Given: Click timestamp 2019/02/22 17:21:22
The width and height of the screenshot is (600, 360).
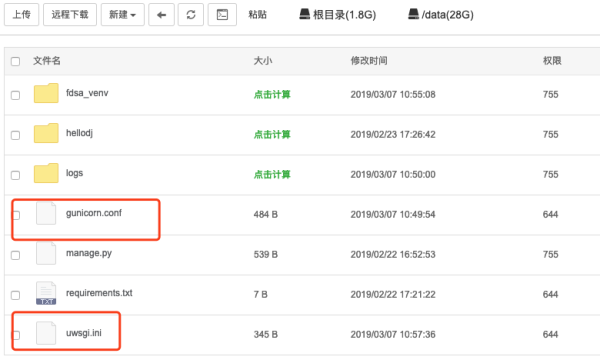Looking at the screenshot, I should pyautogui.click(x=393, y=295).
